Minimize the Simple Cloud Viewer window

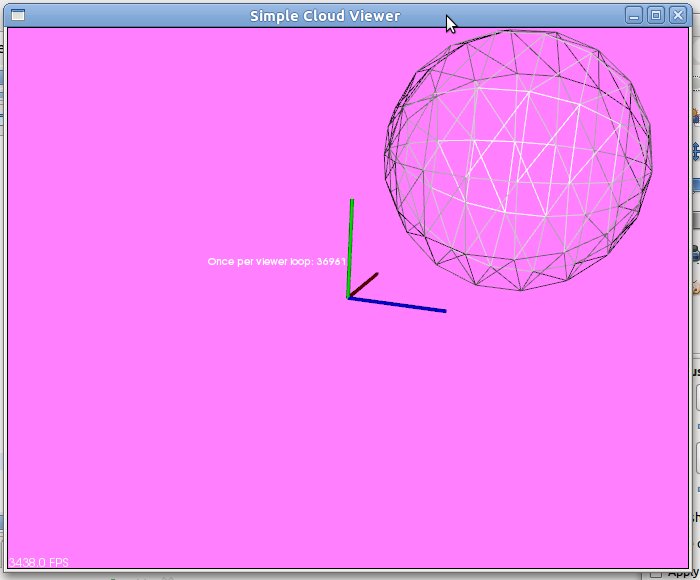click(634, 15)
